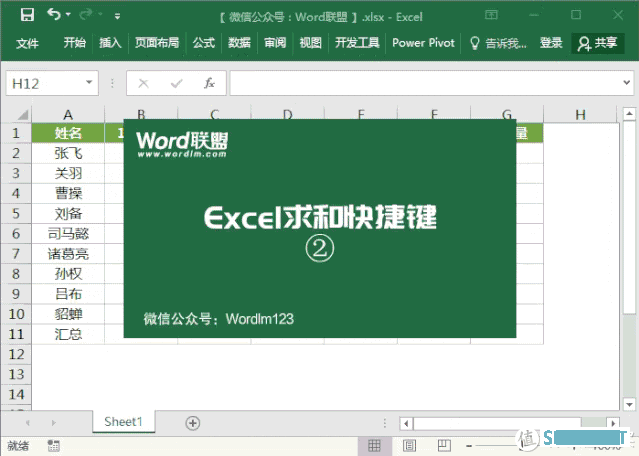Image resolution: width=639 pixels, height=456 pixels.
Task: Switch to Page Break Preview icon
Action: (x=444, y=445)
